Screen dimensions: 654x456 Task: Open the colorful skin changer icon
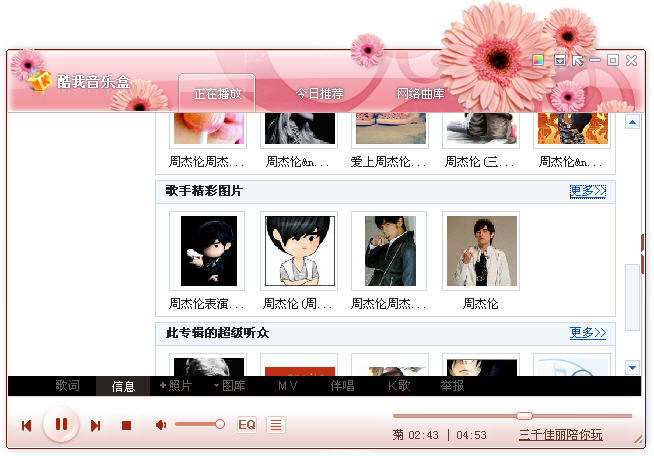point(538,60)
